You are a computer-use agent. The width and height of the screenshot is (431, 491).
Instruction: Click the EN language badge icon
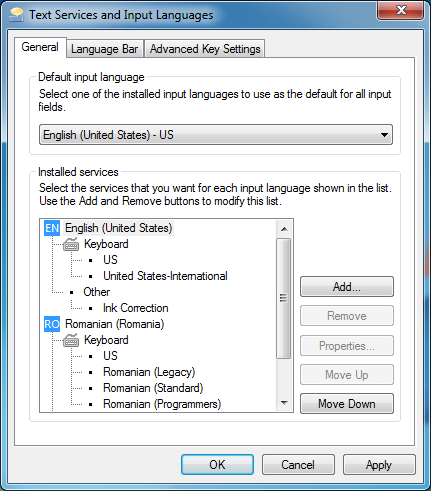52,228
